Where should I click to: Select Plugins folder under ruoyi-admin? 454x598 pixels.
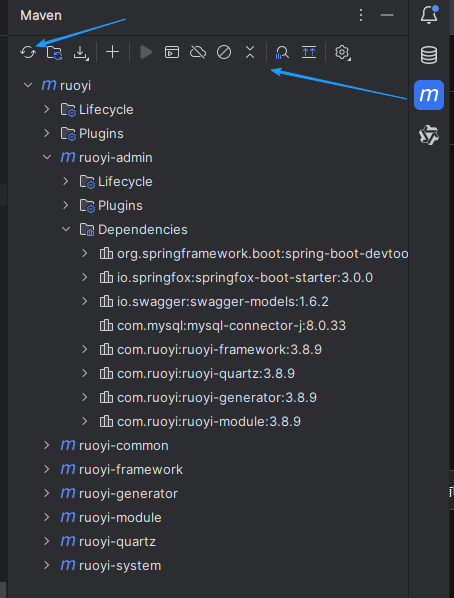pyautogui.click(x=208, y=206)
